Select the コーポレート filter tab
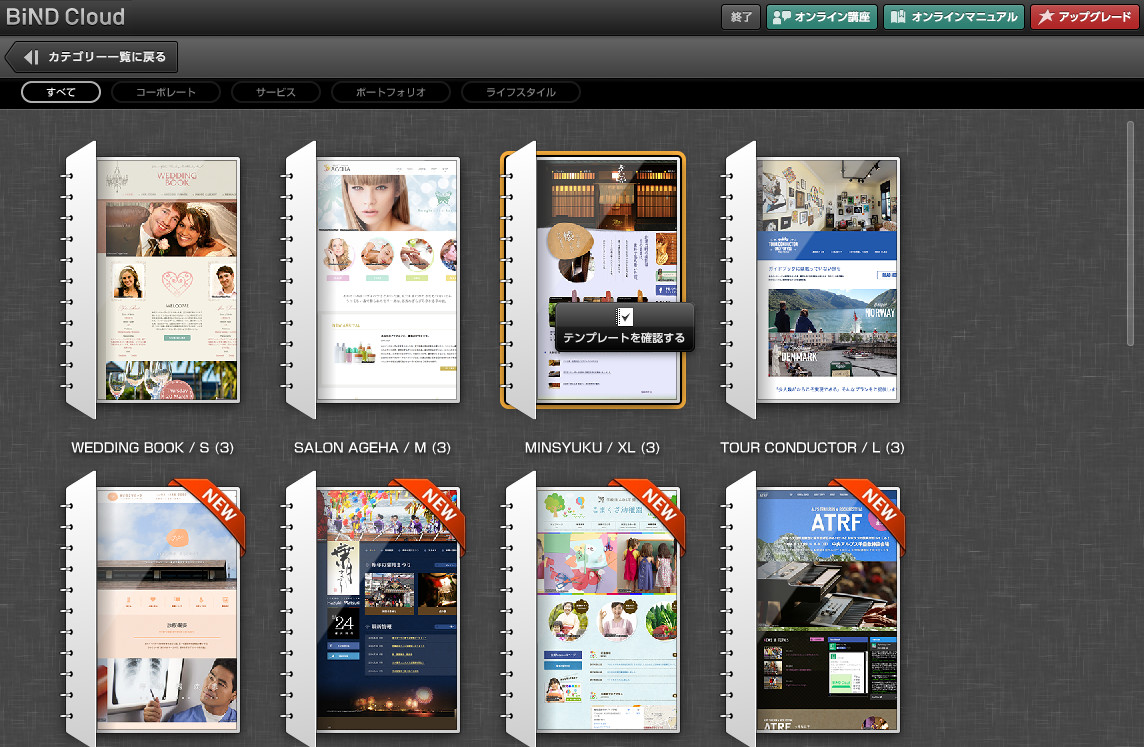 tap(166, 92)
